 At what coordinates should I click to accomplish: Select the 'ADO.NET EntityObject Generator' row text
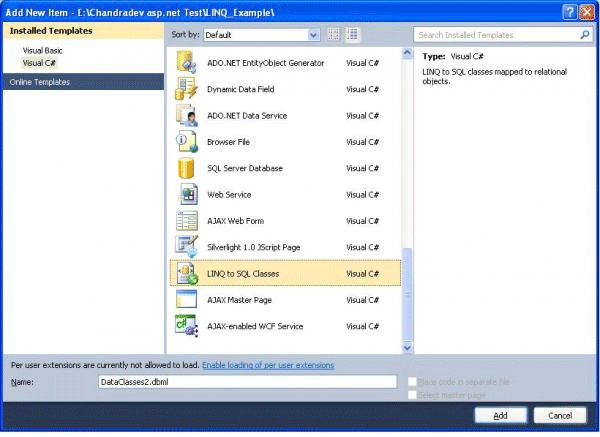coord(265,63)
